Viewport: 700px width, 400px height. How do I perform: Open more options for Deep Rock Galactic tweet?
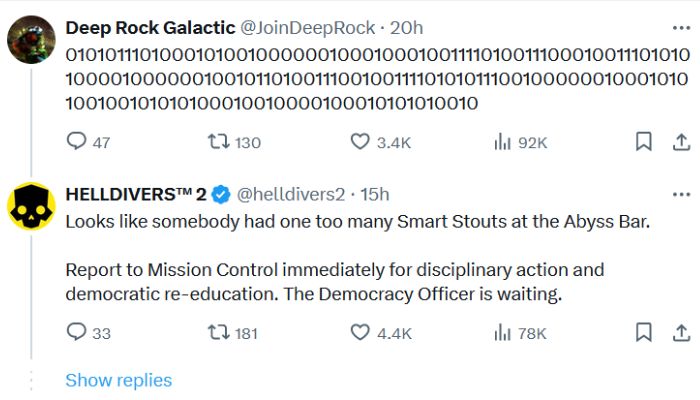point(681,26)
